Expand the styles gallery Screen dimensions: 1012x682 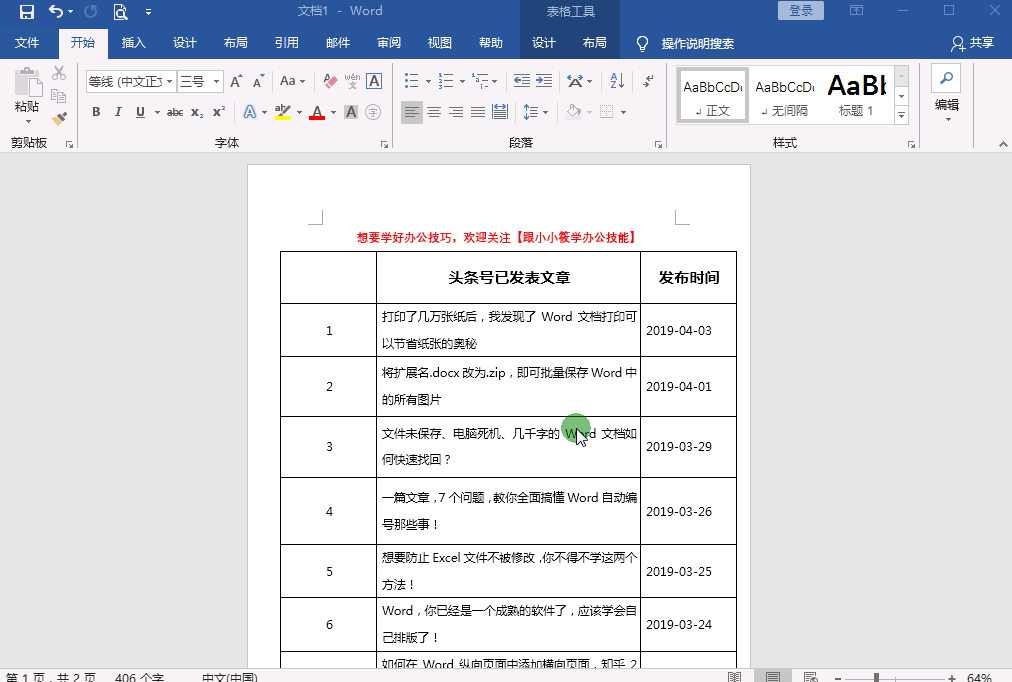[902, 116]
